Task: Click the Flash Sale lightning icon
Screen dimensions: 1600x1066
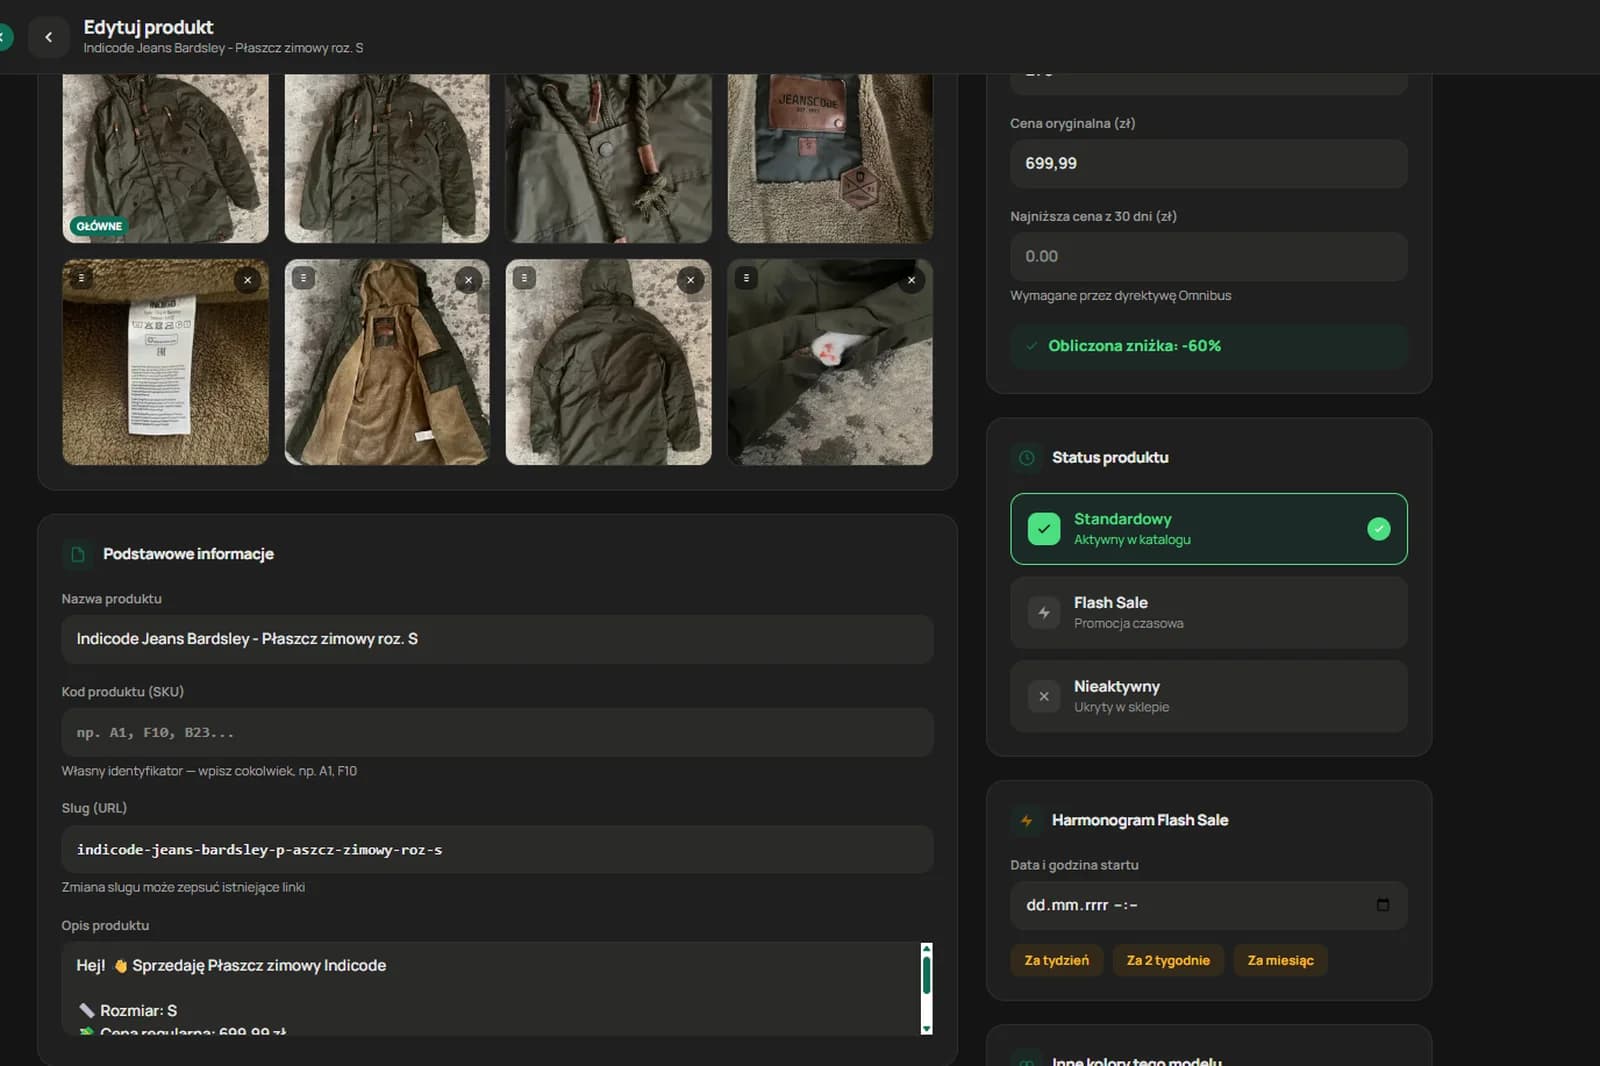Action: coord(1044,613)
